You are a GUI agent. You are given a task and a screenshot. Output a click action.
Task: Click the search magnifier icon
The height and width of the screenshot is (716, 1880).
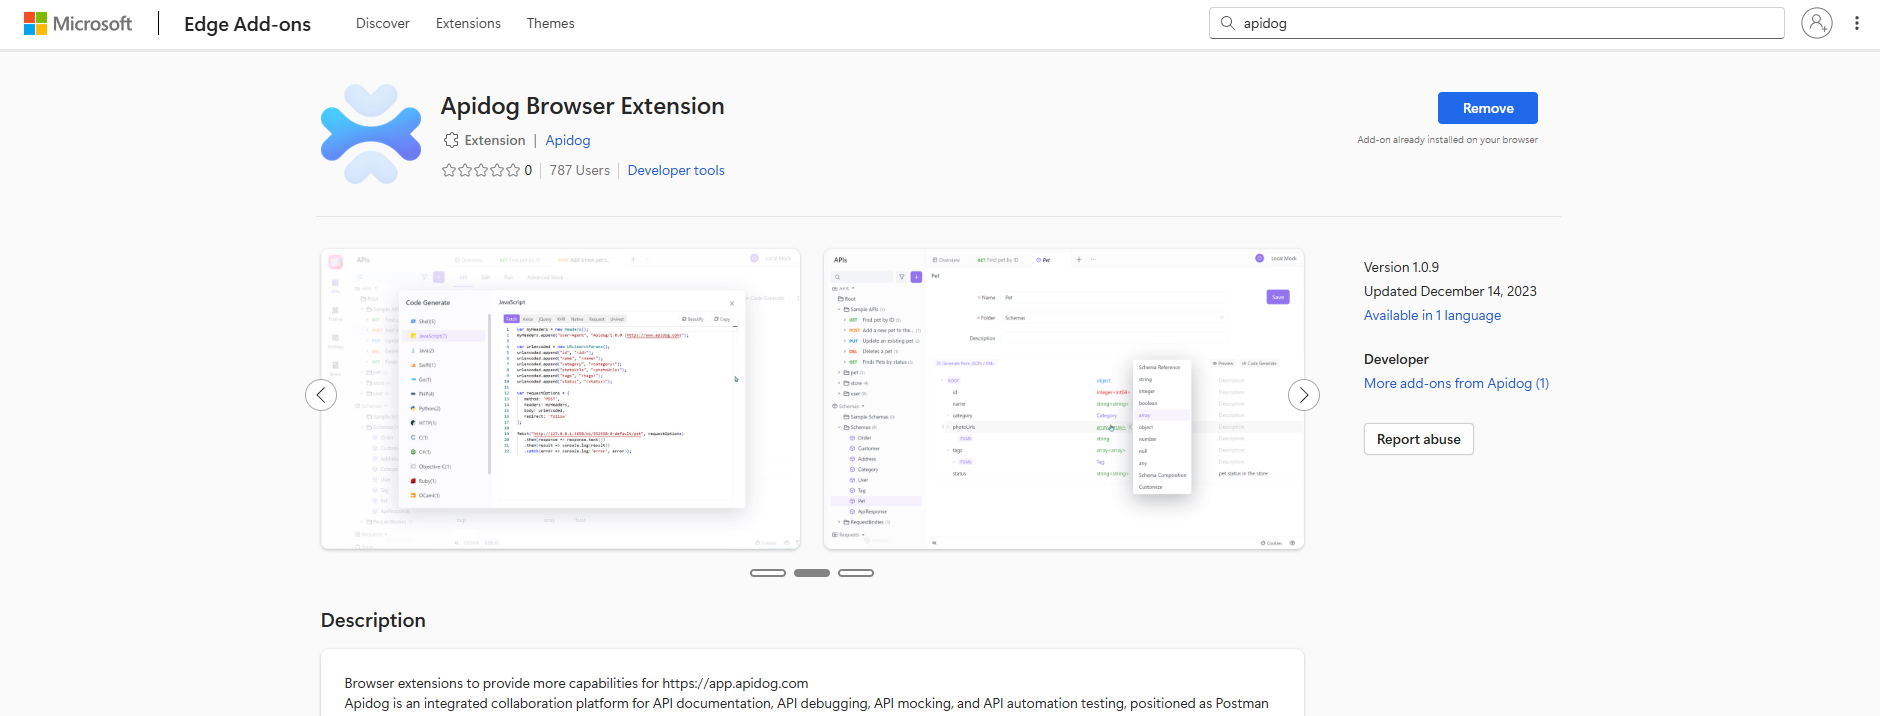pos(1227,23)
